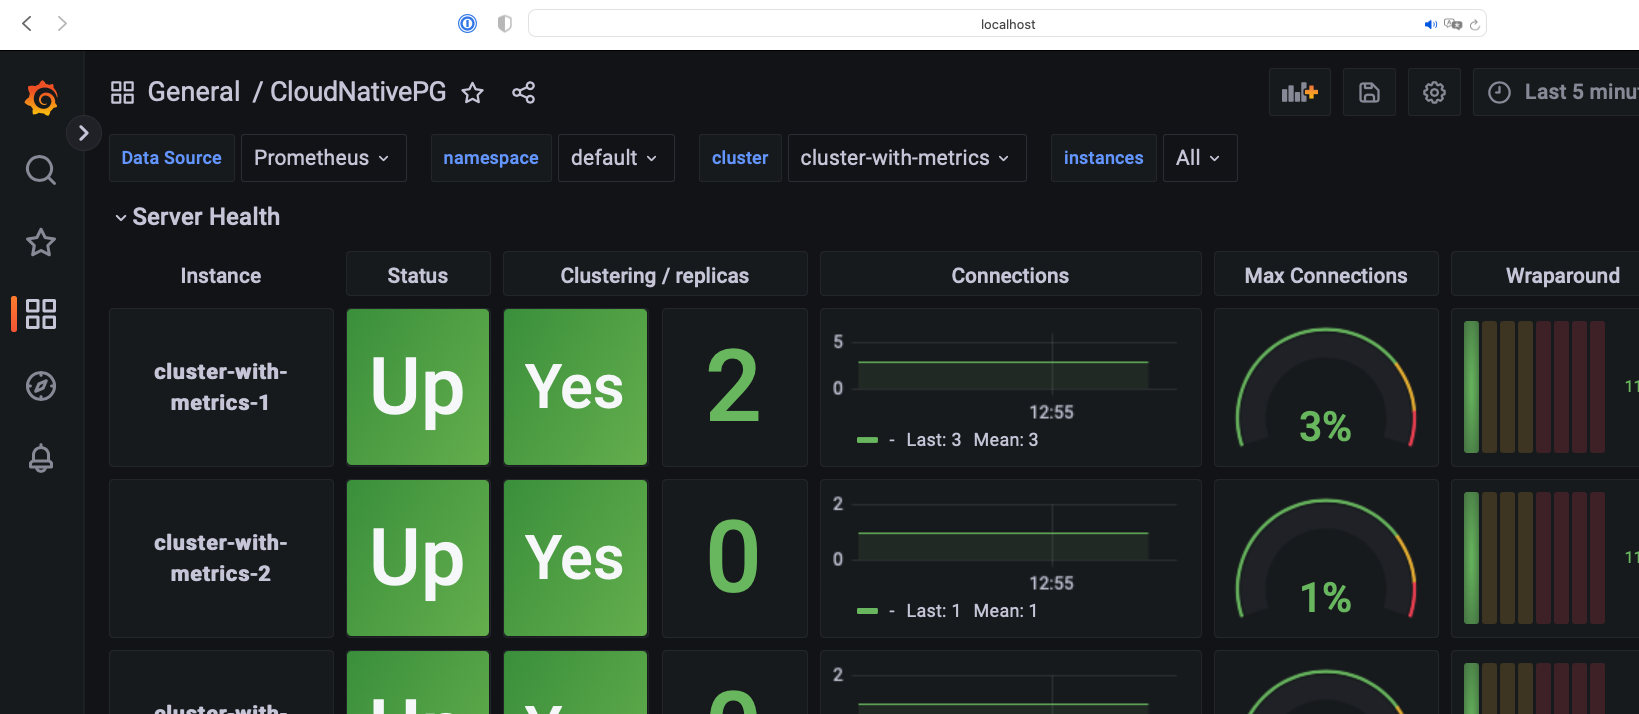Click the cluster-with-metrics-1 instance panel
The image size is (1639, 714).
221,387
